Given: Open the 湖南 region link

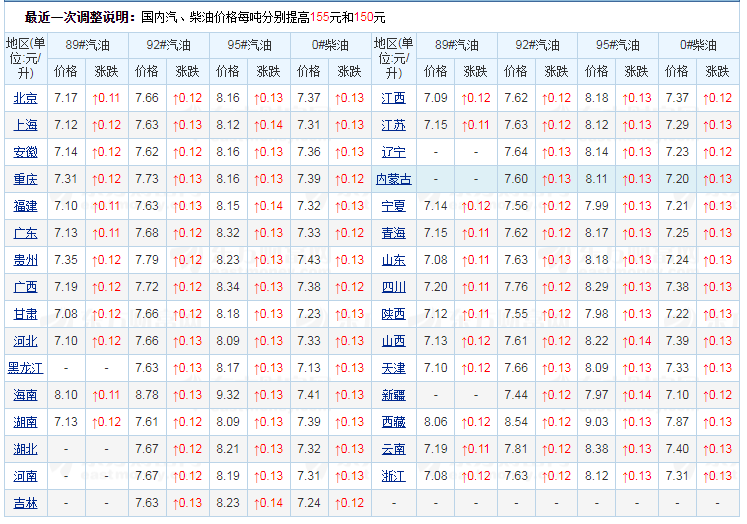Looking at the screenshot, I should point(25,422).
